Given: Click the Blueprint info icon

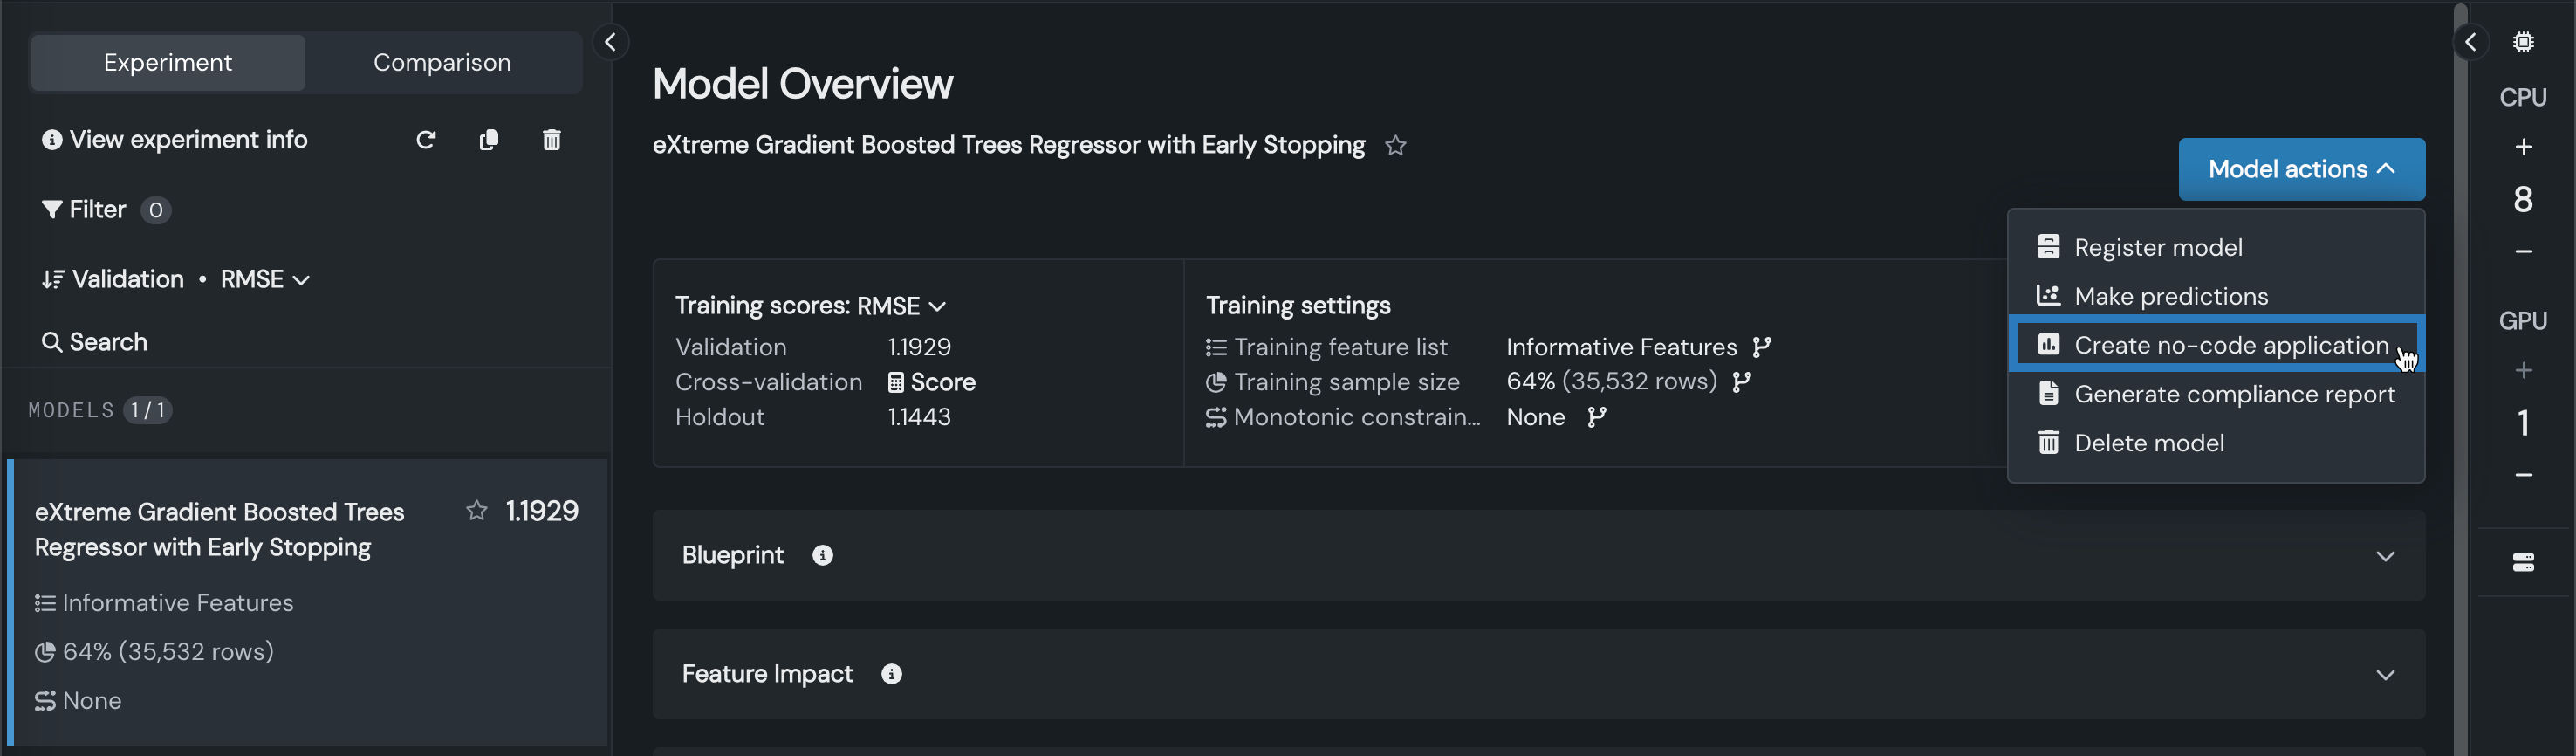Looking at the screenshot, I should click(x=822, y=556).
